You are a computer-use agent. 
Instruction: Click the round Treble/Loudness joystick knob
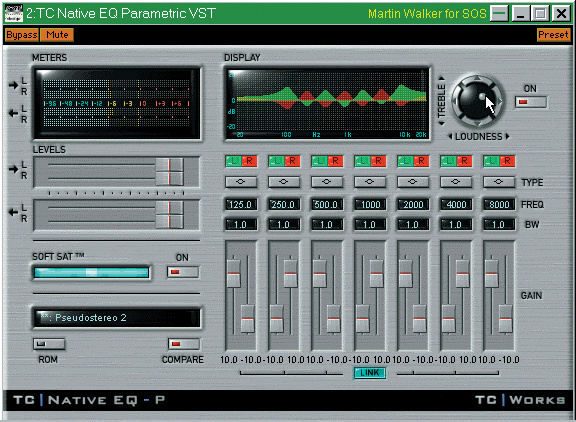click(477, 101)
